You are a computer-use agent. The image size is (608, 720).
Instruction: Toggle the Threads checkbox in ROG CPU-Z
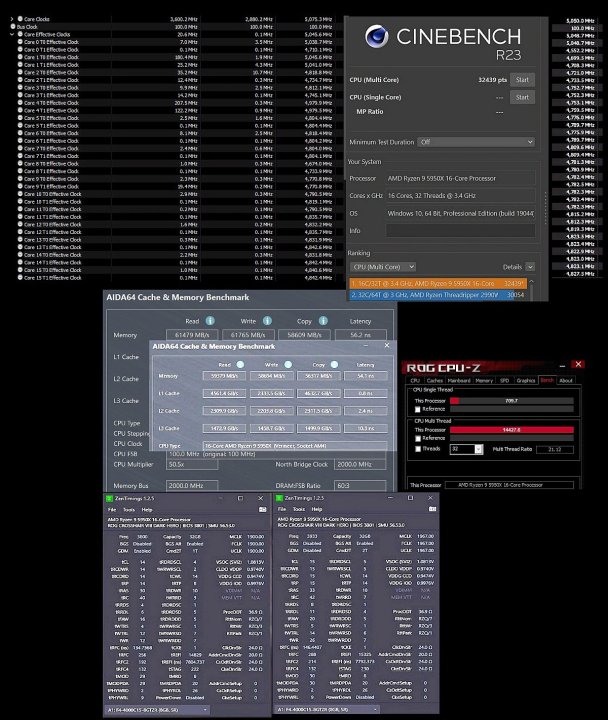tap(417, 449)
